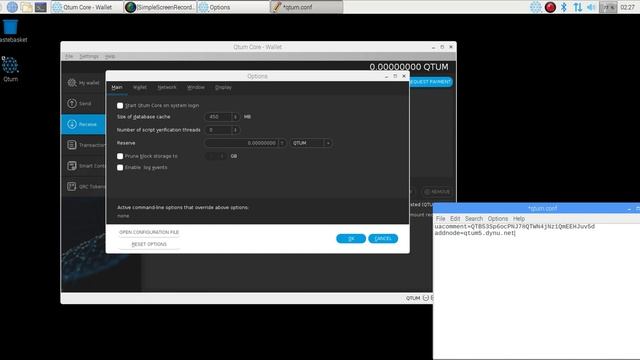Click the volume speaker tray icon

pos(591,7)
